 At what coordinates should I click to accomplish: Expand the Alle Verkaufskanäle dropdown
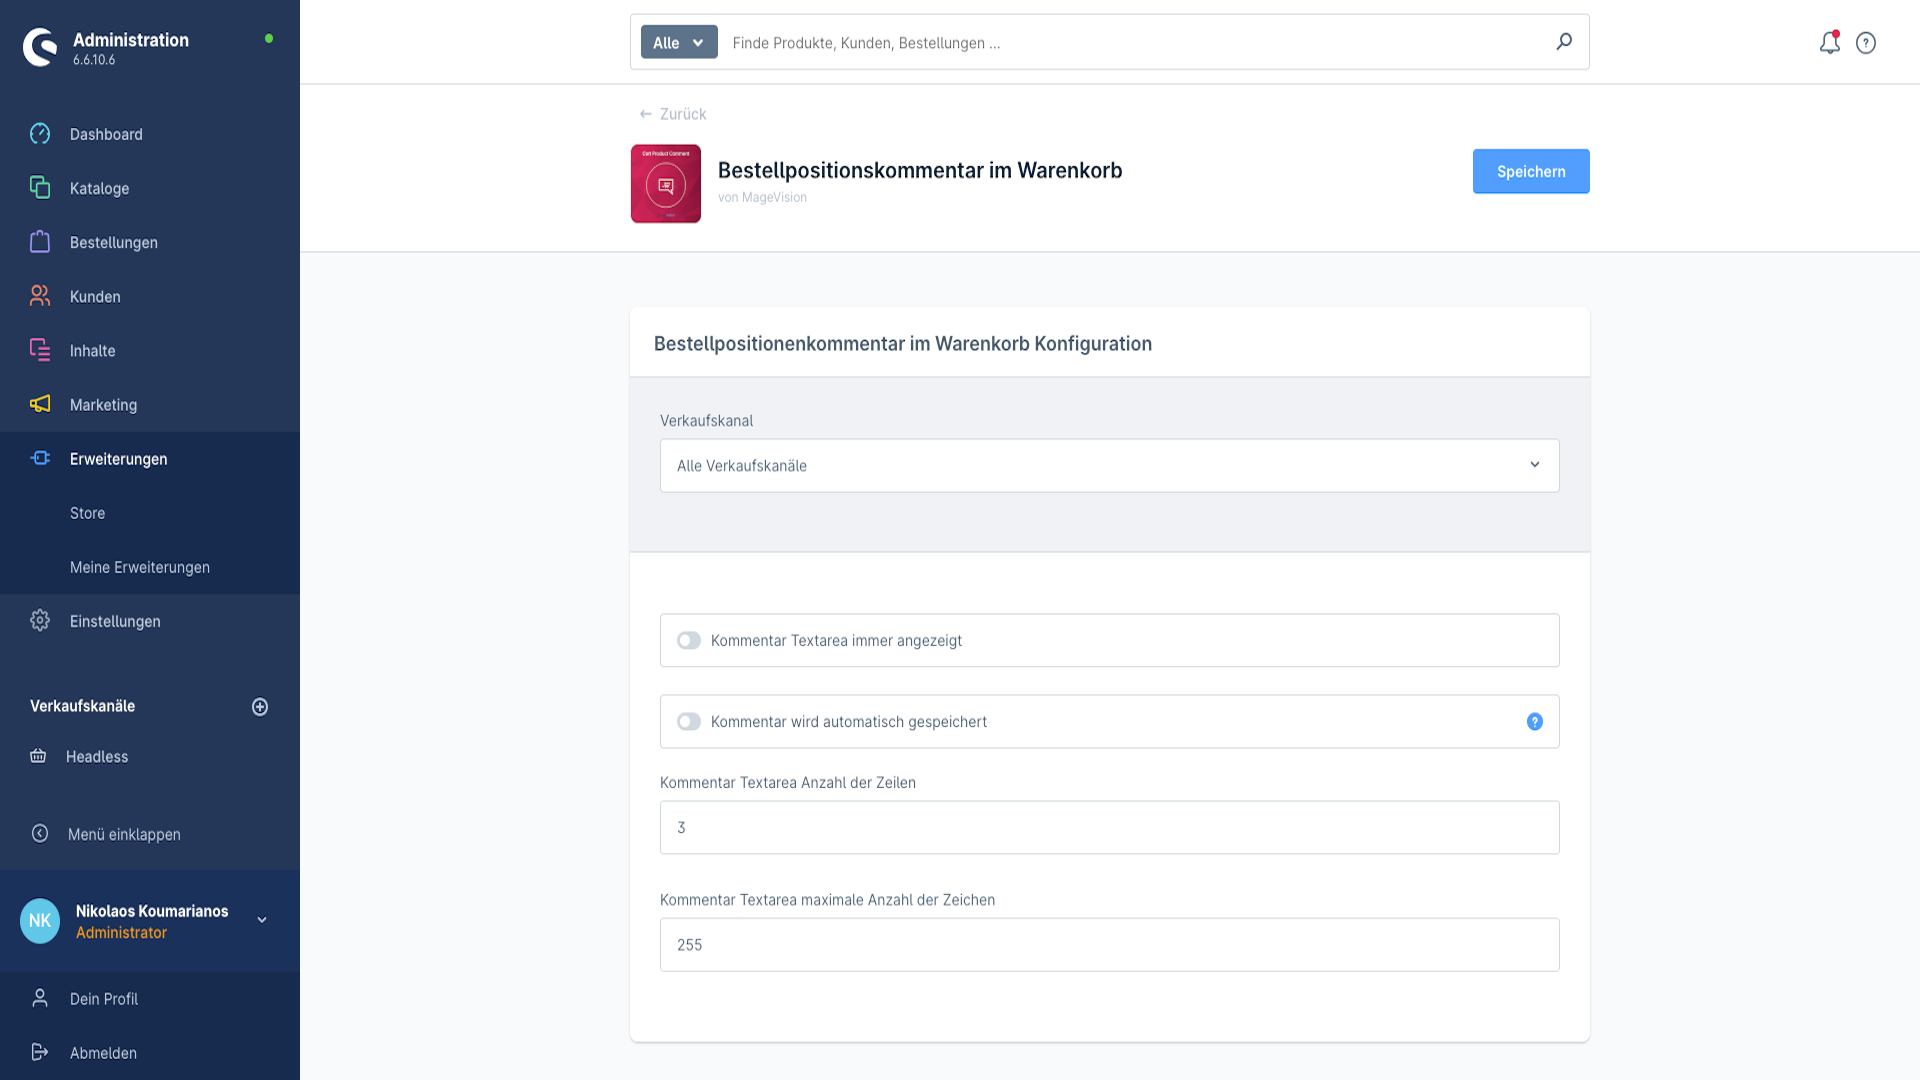pos(1109,466)
